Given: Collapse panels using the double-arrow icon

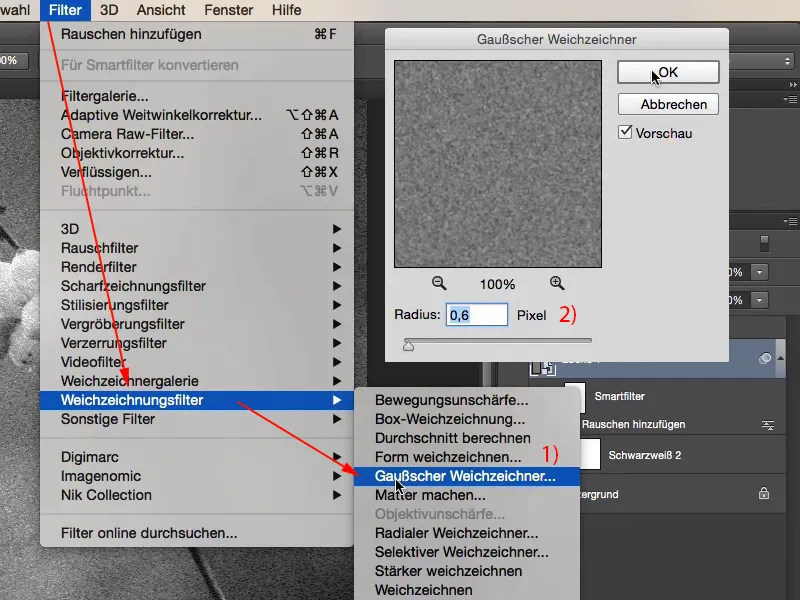Looking at the screenshot, I should [792, 84].
